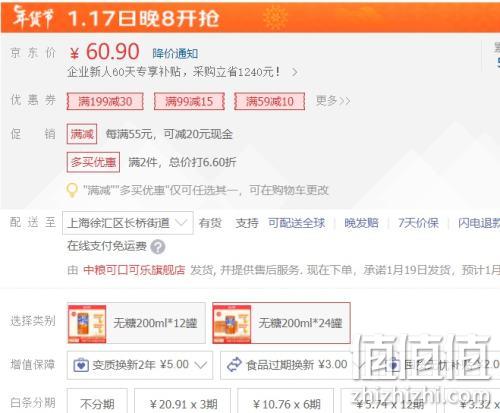Claim the 满59减10 coupon

pyautogui.click(x=270, y=101)
